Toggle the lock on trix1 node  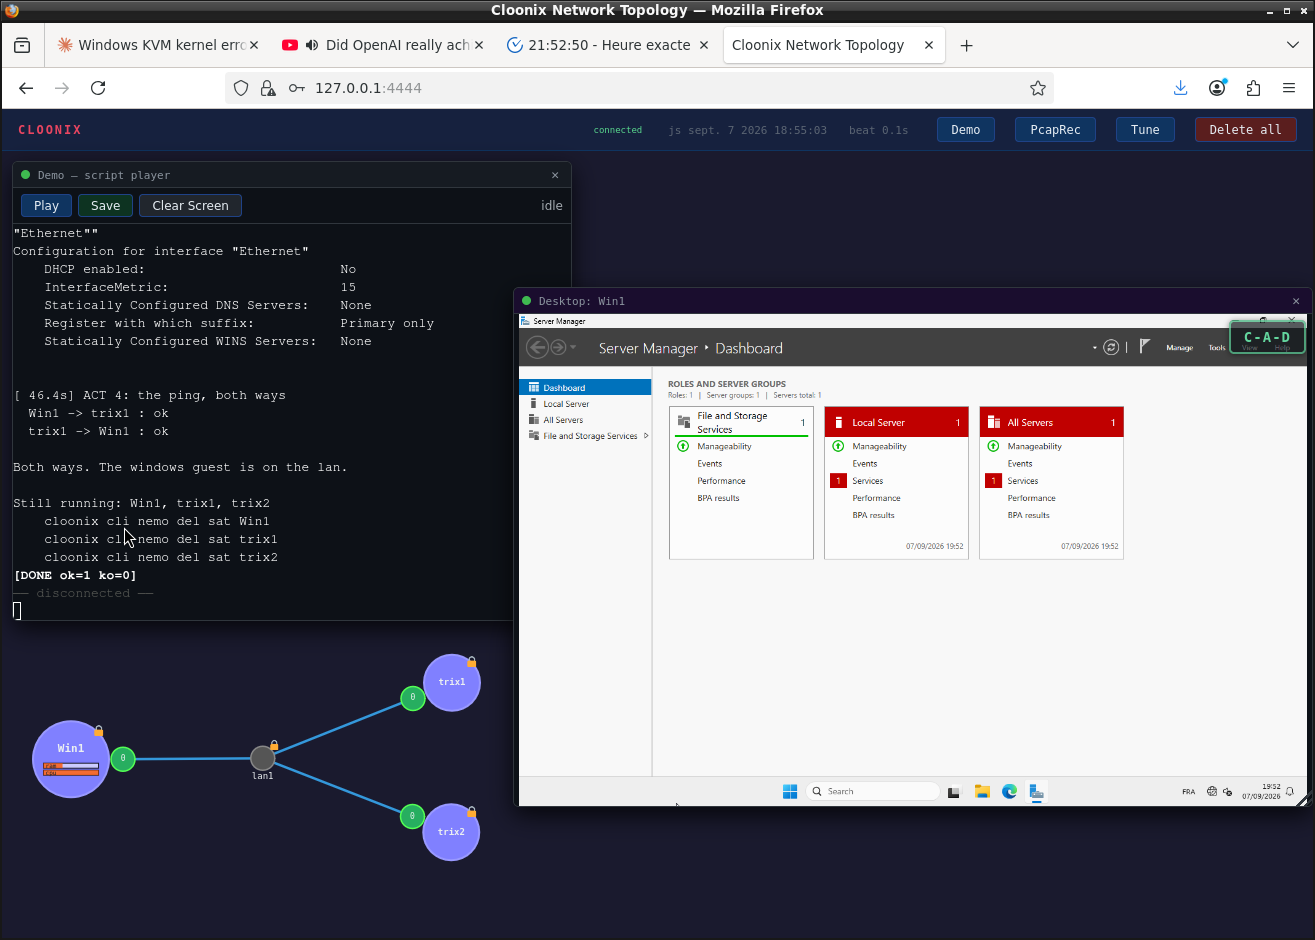(x=471, y=661)
